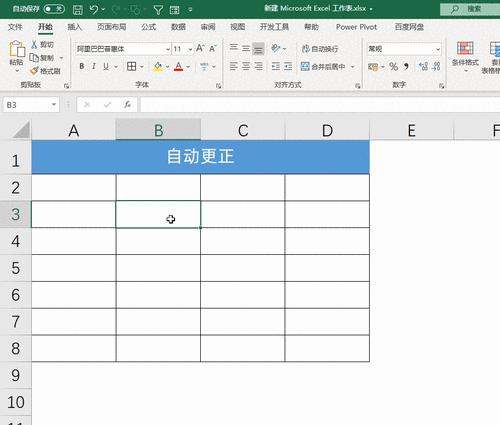Click the Center horizontally icon
Screen dimensions: 500x425
(246, 66)
